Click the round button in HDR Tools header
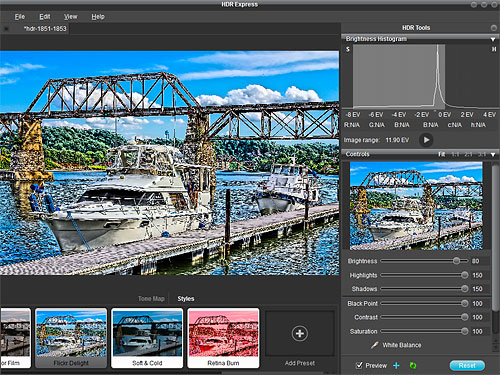This screenshot has width=500, height=375. [x=494, y=28]
